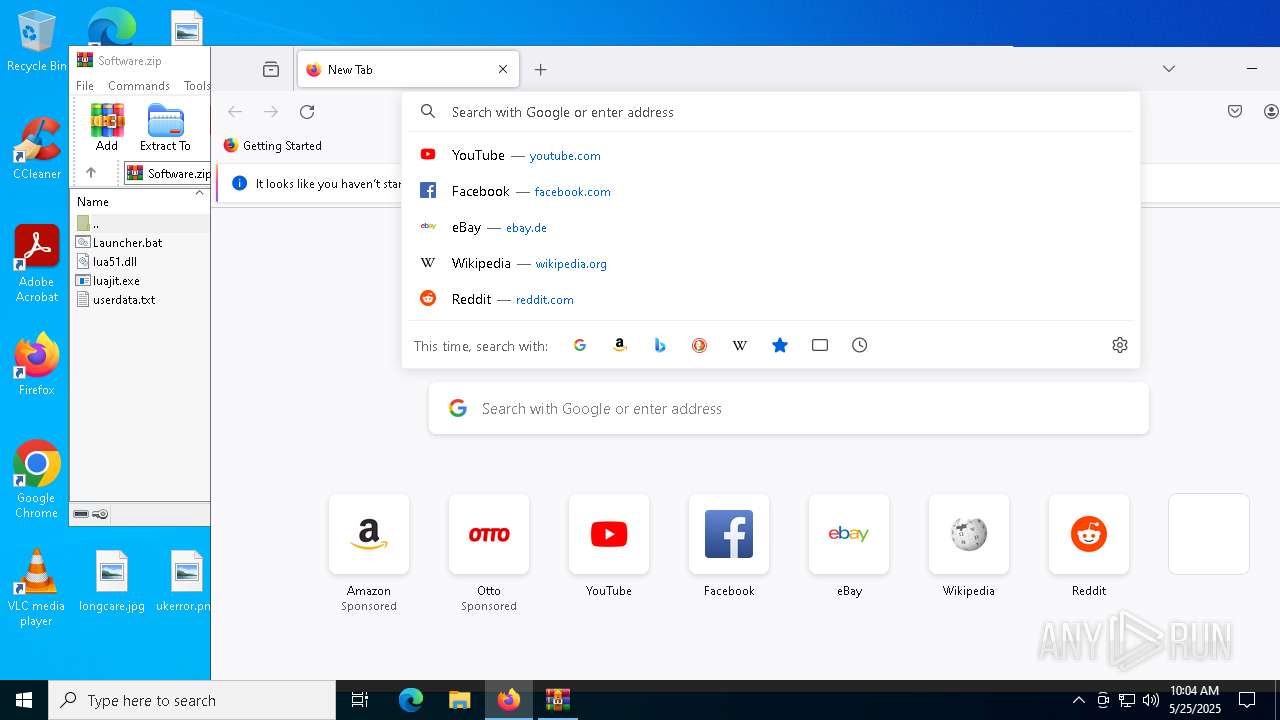This screenshot has height=720, width=1280.
Task: Select Wikipedia wikipedia.org suggestion
Action: point(771,263)
